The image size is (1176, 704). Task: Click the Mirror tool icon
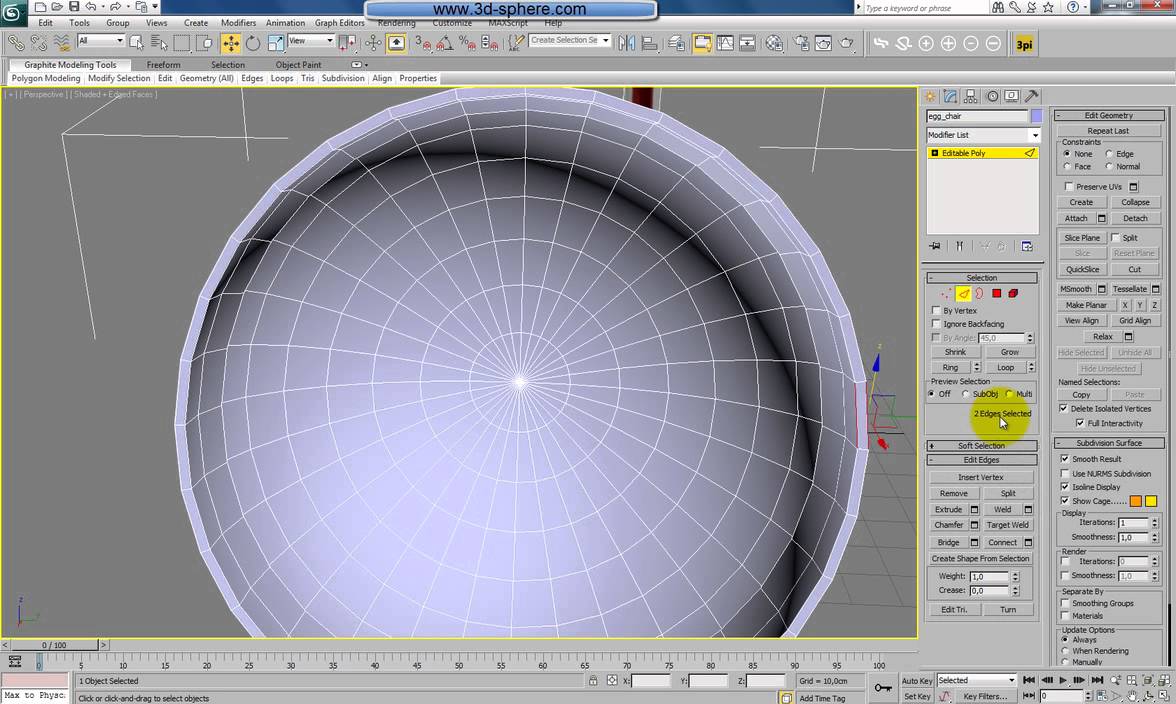[x=626, y=43]
